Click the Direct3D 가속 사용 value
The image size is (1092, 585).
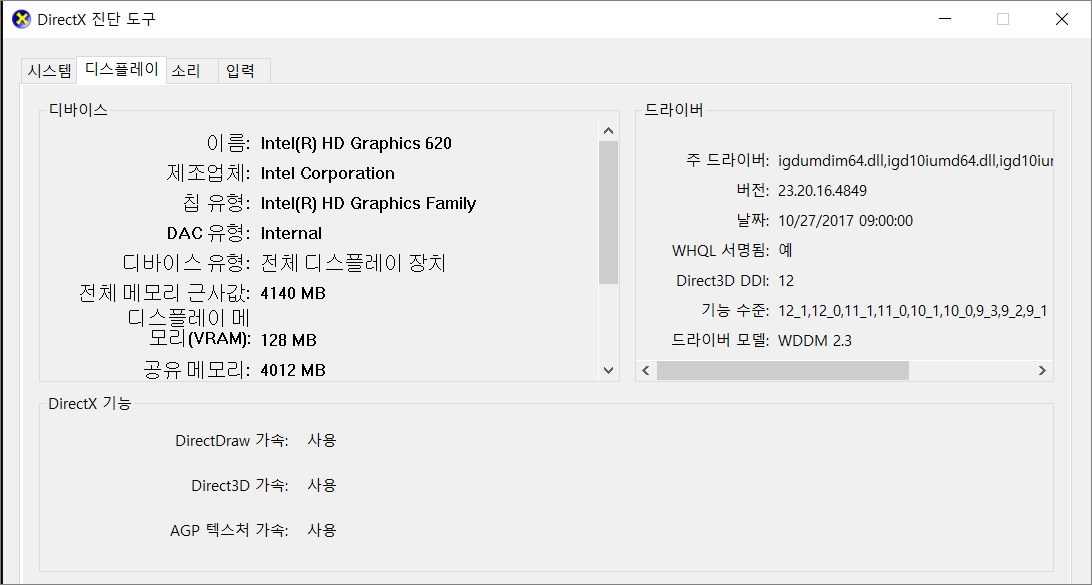(322, 485)
